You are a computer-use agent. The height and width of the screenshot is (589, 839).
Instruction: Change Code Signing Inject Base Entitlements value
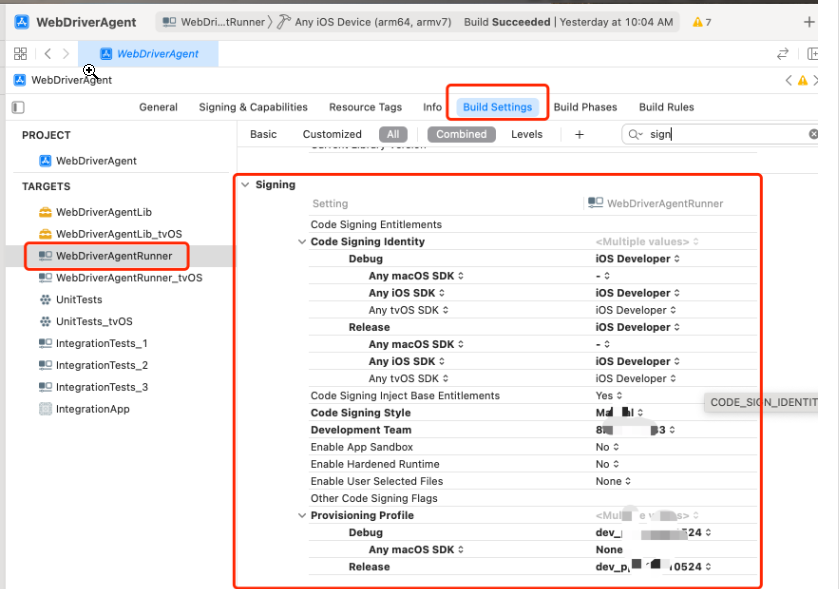tap(609, 396)
